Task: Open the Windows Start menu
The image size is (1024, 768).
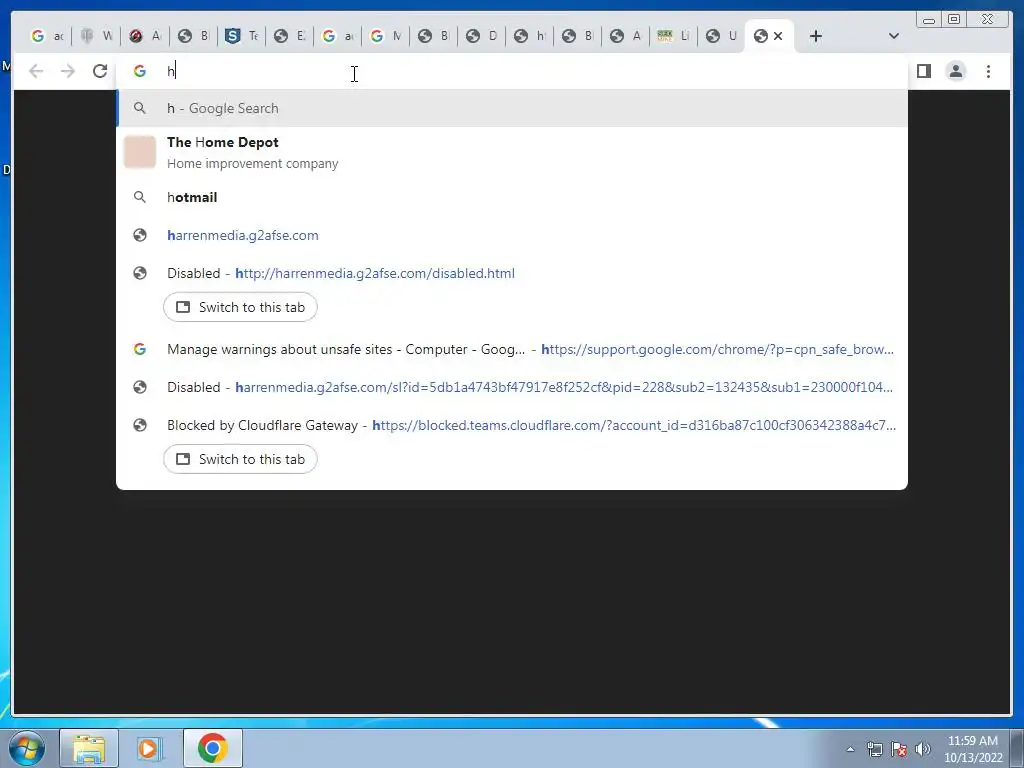Action: pos(26,748)
